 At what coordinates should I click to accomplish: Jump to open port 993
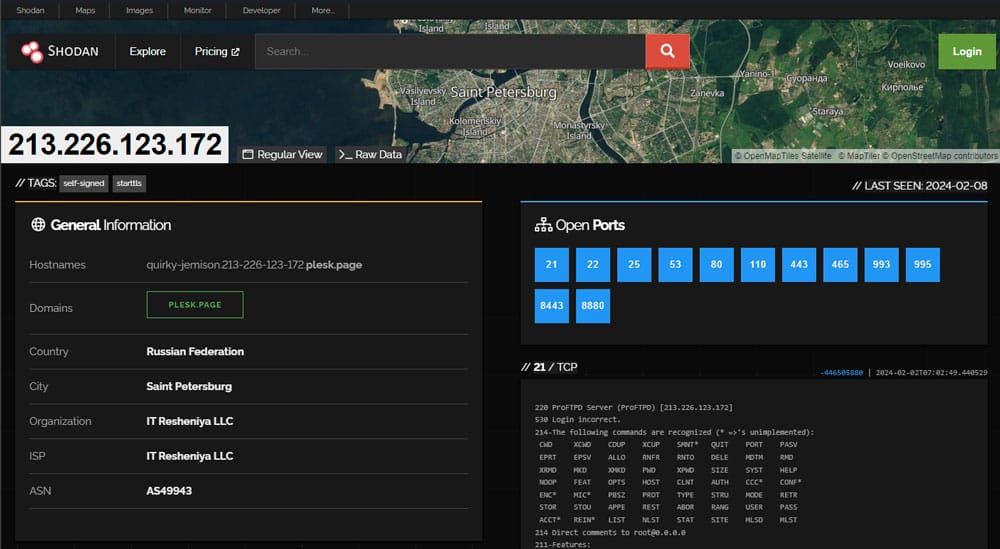(x=881, y=265)
